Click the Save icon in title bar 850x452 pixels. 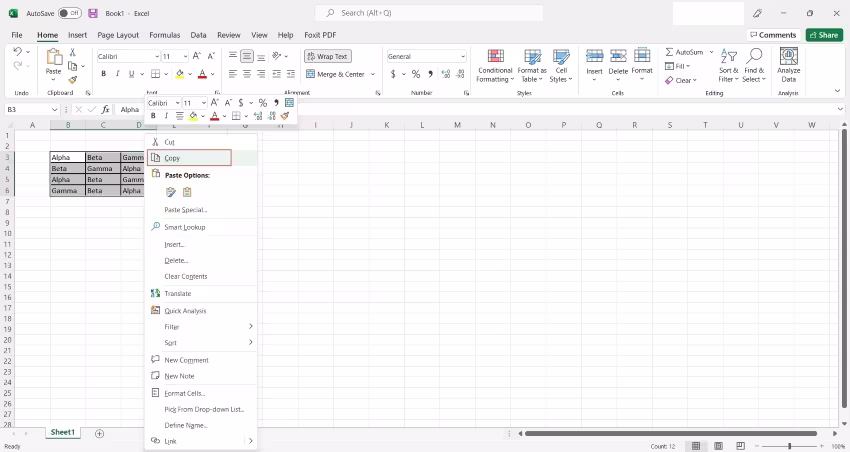93,13
